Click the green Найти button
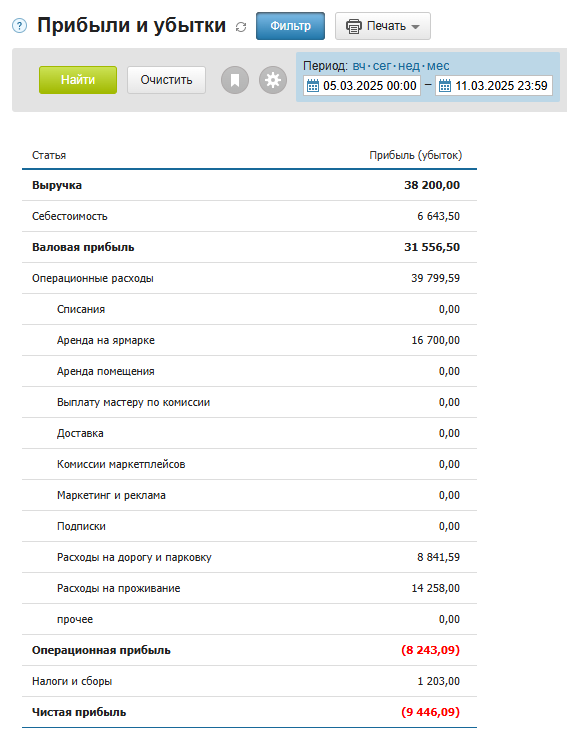The image size is (567, 752). (x=78, y=80)
